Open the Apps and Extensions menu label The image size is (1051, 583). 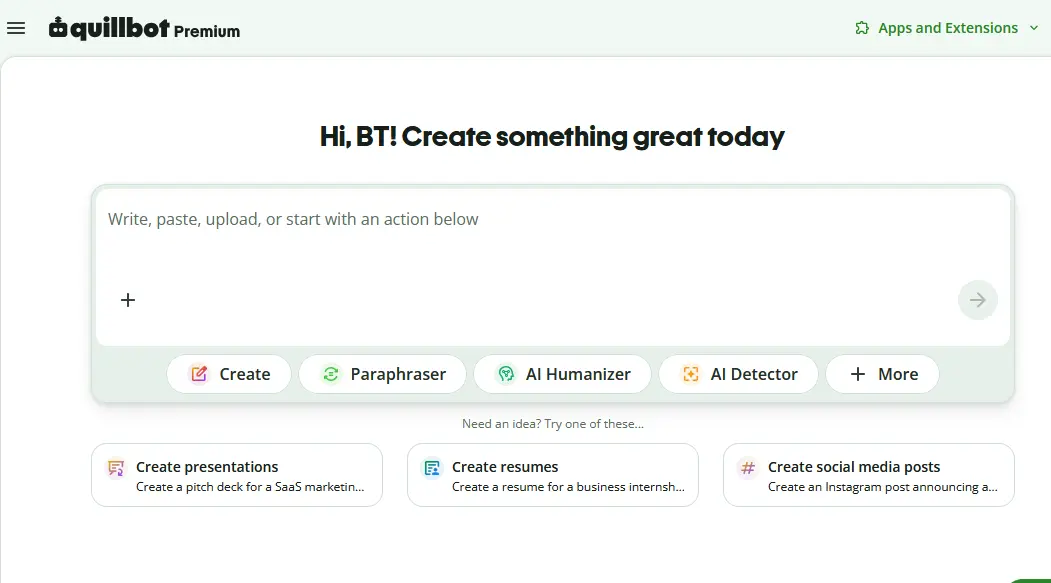(x=948, y=28)
